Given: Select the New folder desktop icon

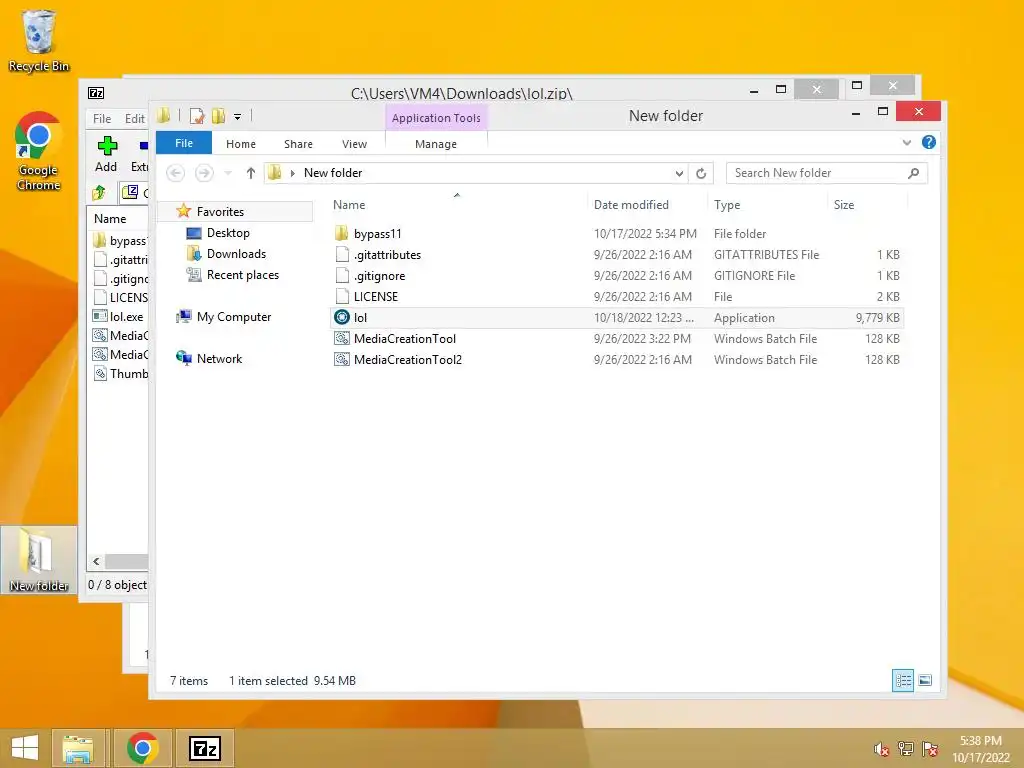Looking at the screenshot, I should 39,560.
